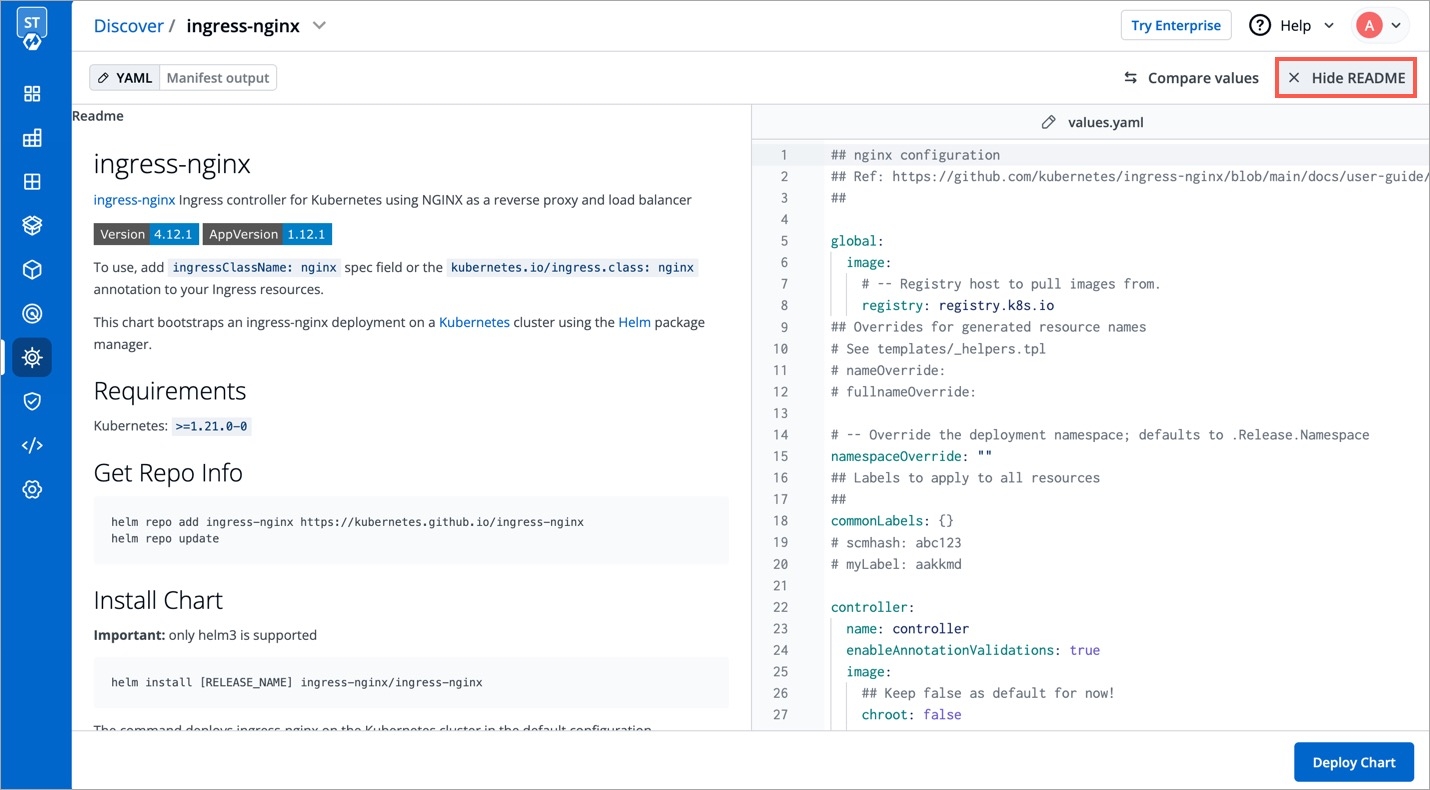This screenshot has width=1430, height=790.
Task: Click the 'name: controller' editor line
Action: [907, 629]
